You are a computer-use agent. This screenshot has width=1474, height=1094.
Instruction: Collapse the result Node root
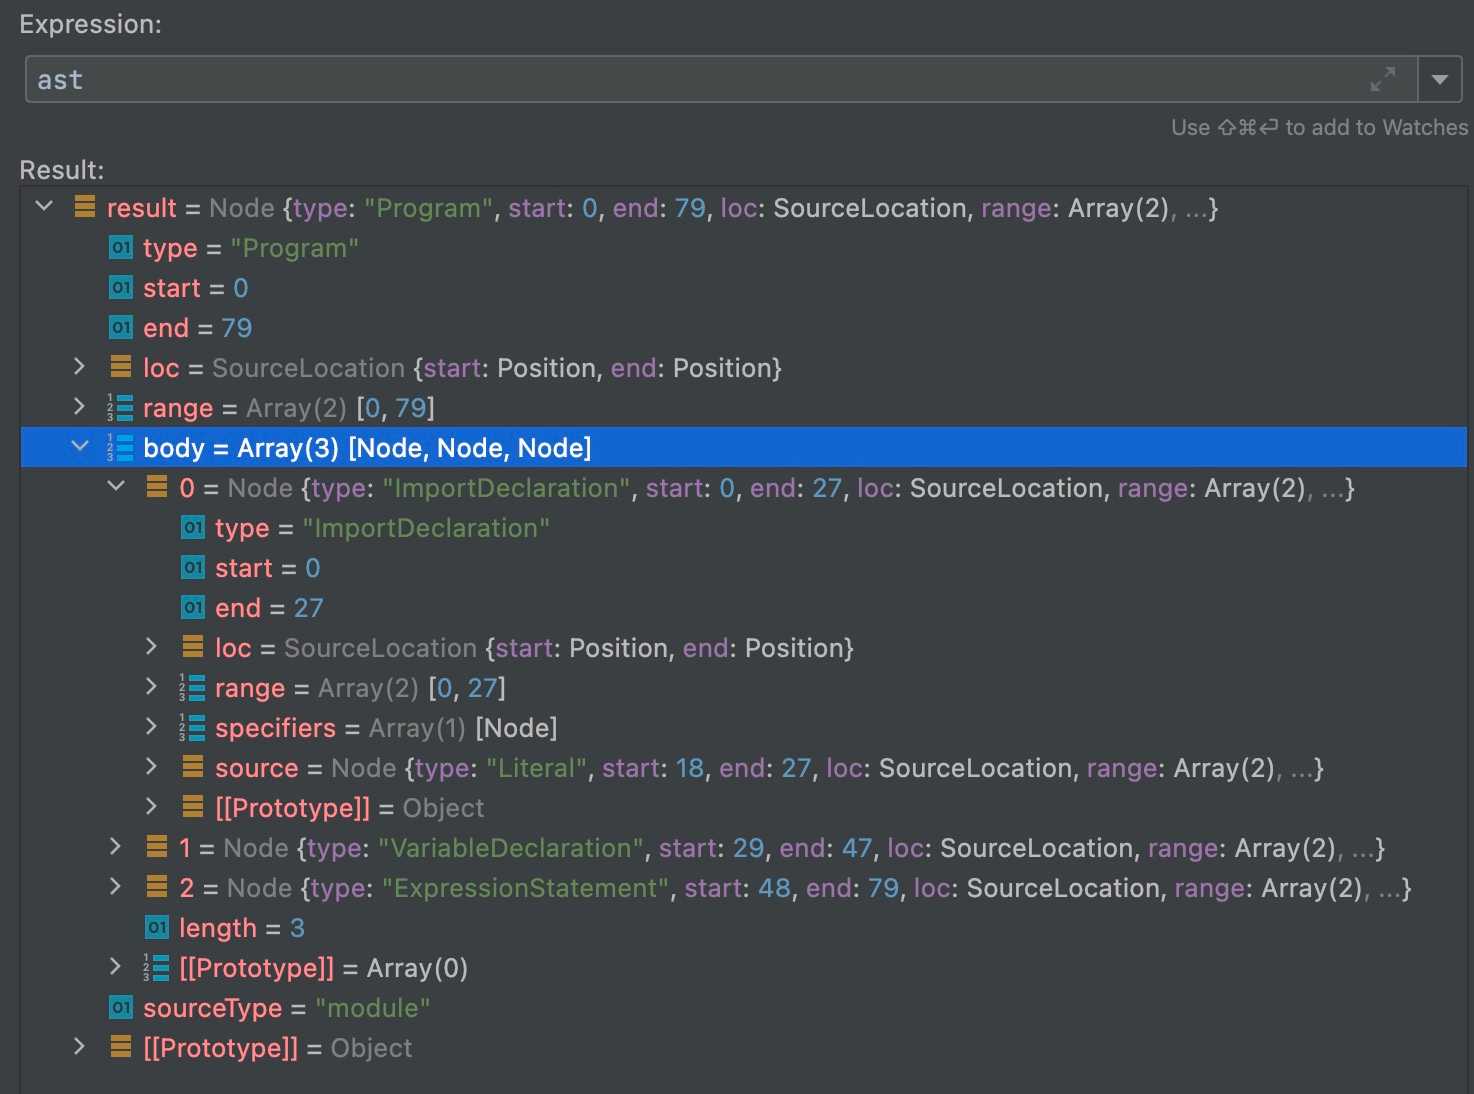pos(44,207)
